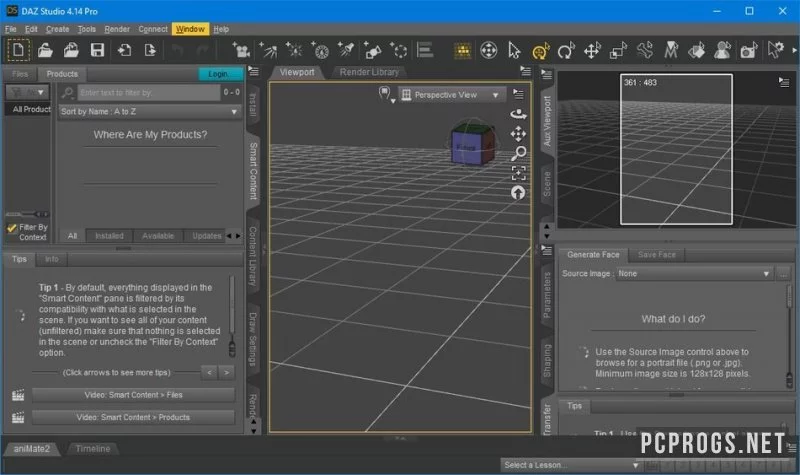
Task: Select the Surface Selection tool
Action: (696, 51)
